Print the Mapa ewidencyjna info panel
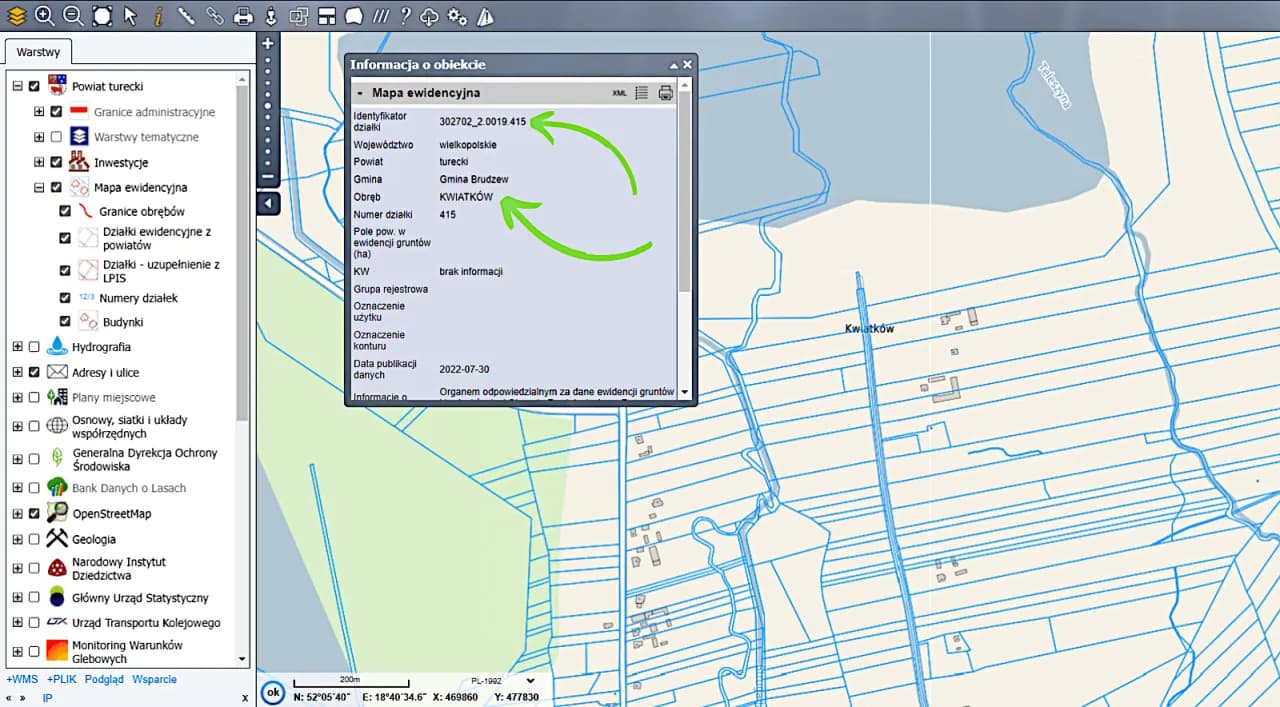 point(666,93)
